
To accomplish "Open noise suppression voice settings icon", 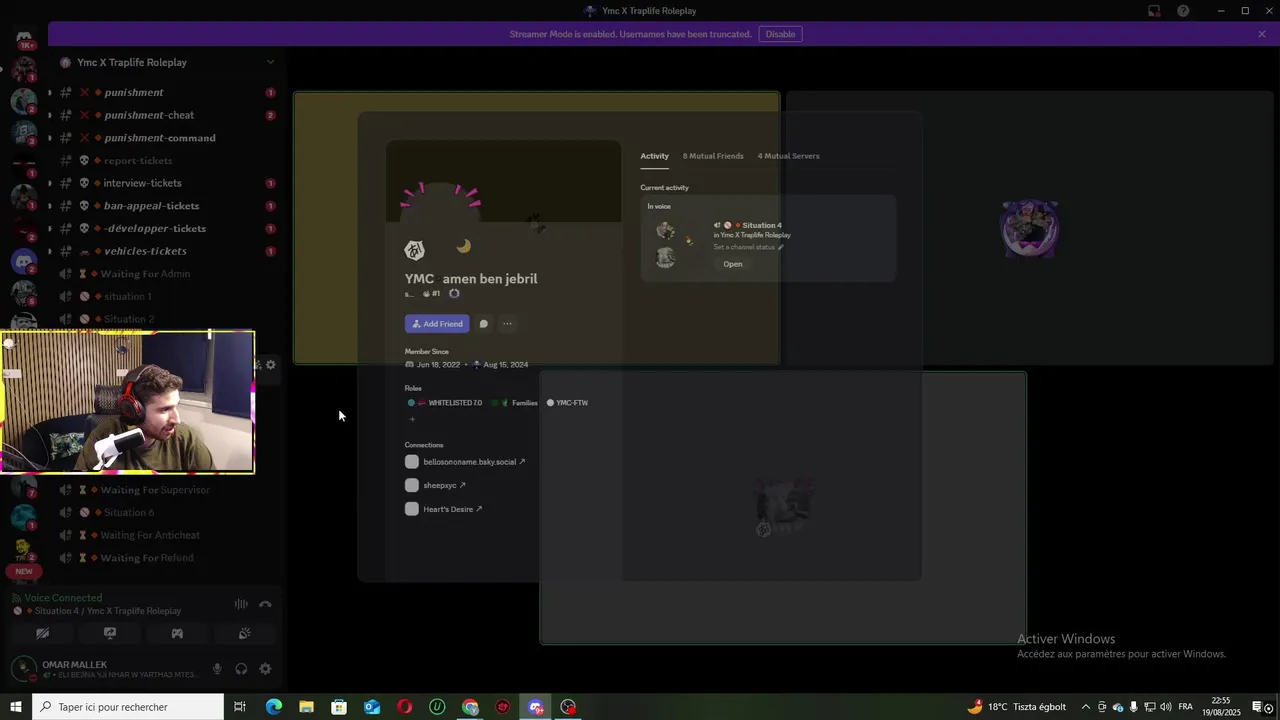I will click(241, 604).
